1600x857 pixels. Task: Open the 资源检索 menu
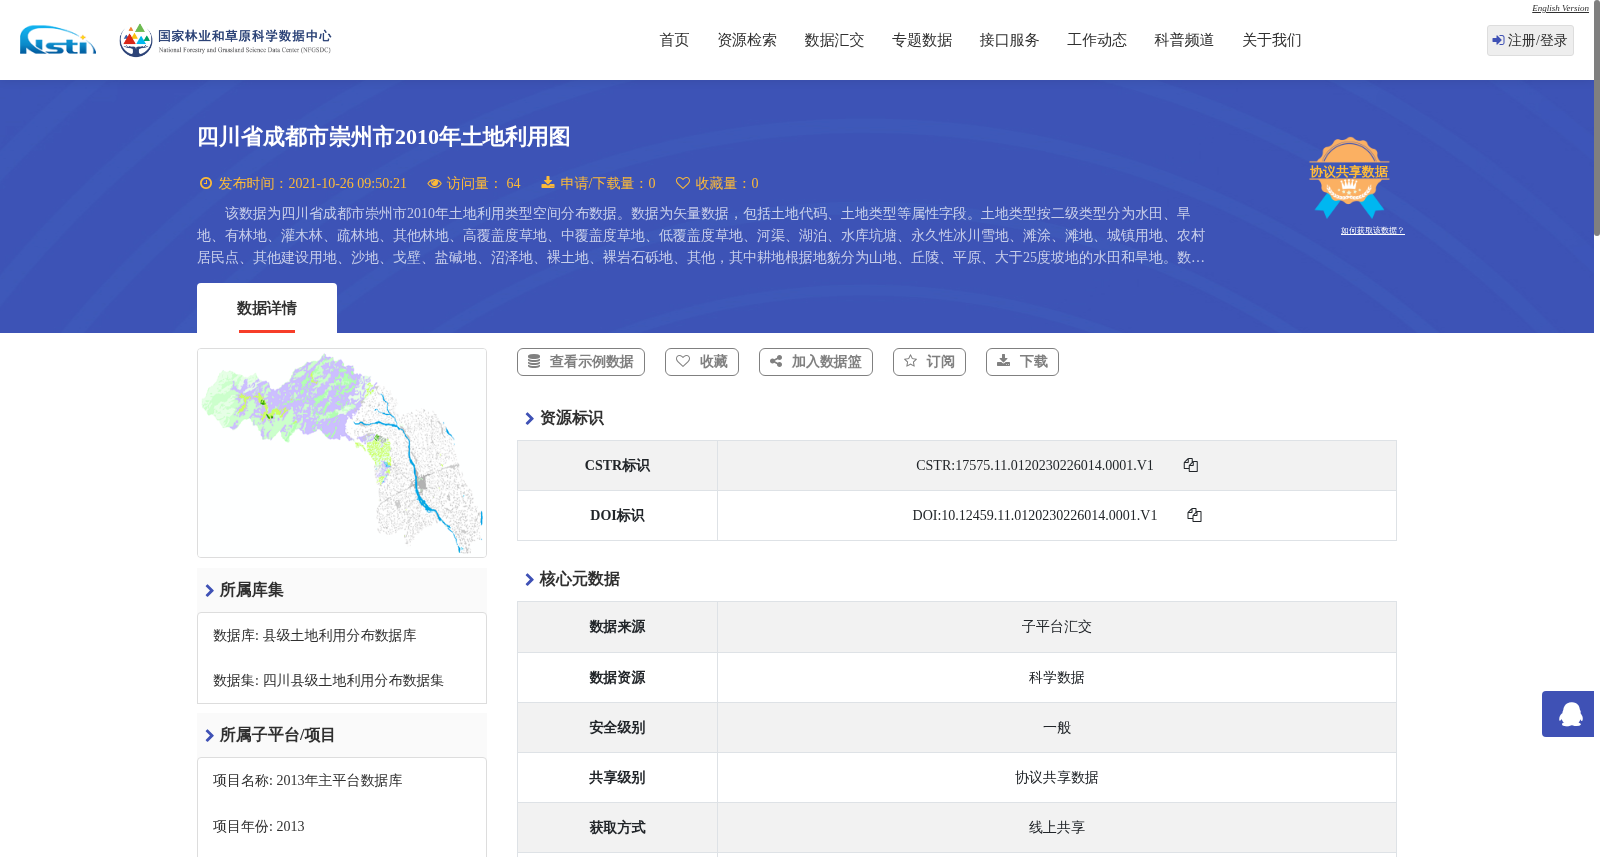(x=747, y=40)
